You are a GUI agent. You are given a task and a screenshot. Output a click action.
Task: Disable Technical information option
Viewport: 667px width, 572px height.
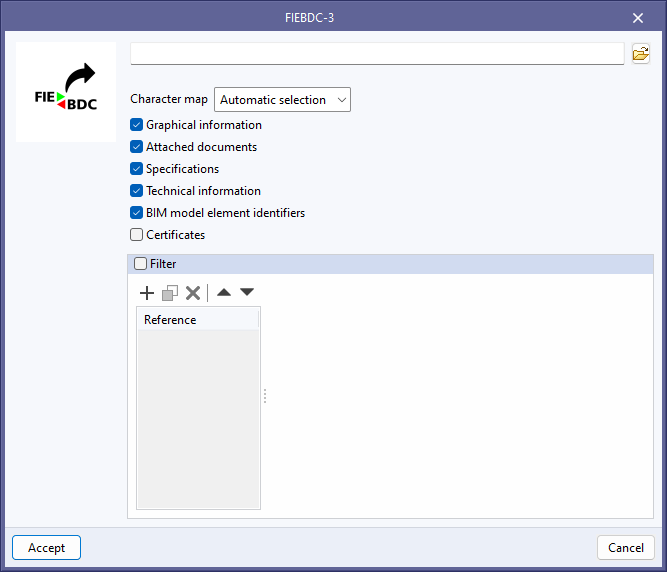pos(136,191)
